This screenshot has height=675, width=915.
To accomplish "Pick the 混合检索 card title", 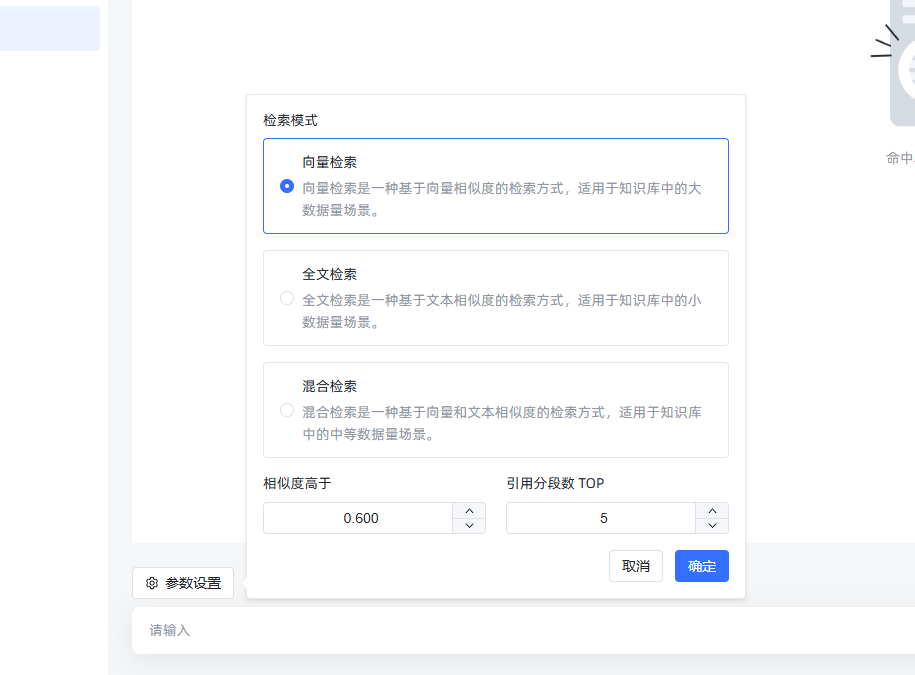I will (x=329, y=386).
